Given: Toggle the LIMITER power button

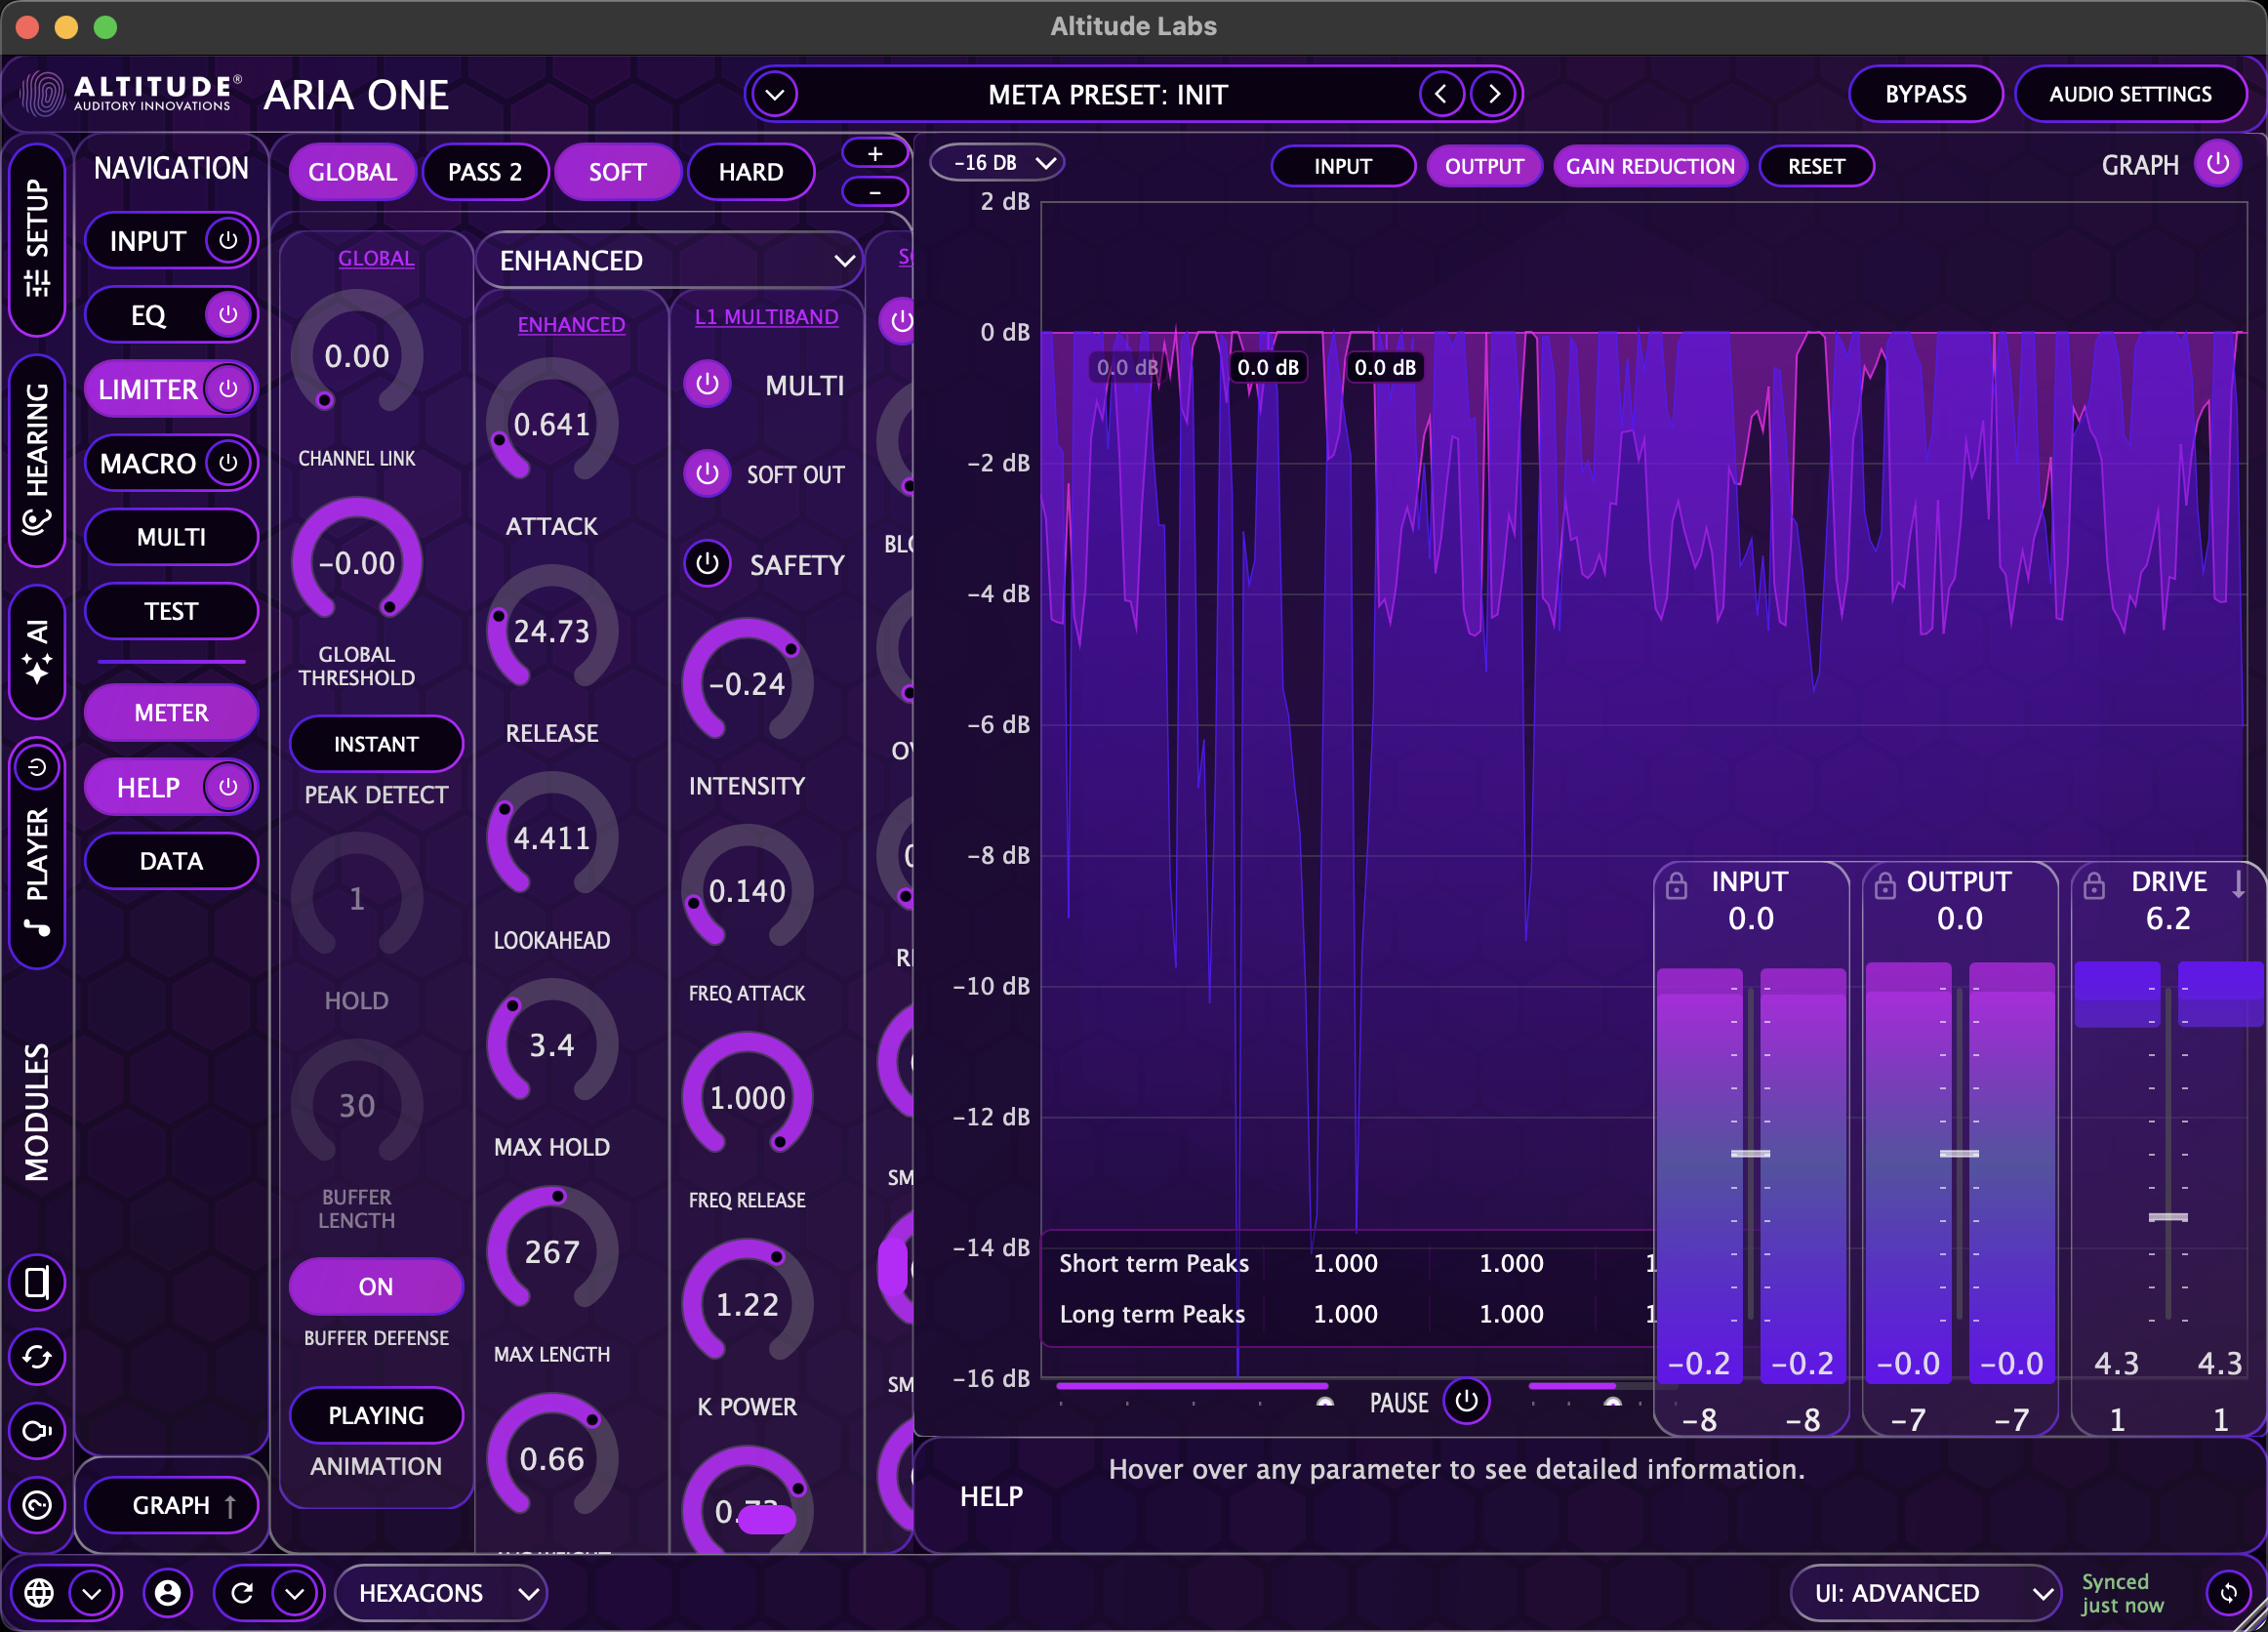Looking at the screenshot, I should (x=228, y=389).
